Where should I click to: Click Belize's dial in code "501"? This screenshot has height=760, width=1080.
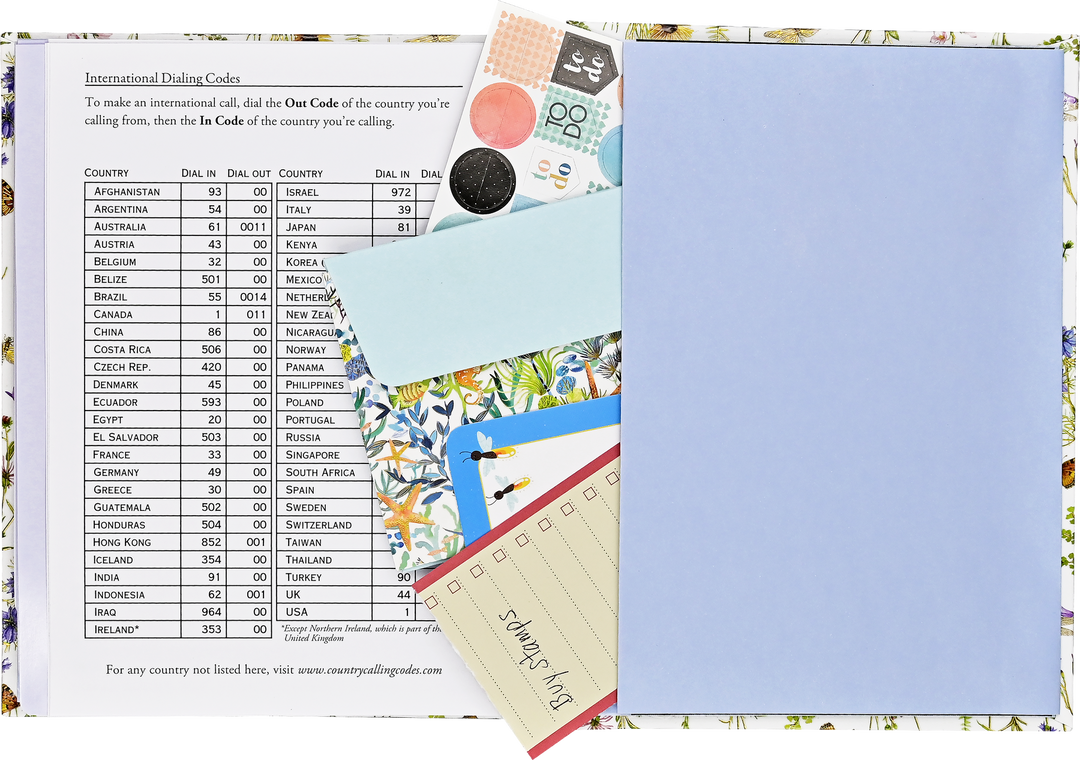(x=211, y=279)
